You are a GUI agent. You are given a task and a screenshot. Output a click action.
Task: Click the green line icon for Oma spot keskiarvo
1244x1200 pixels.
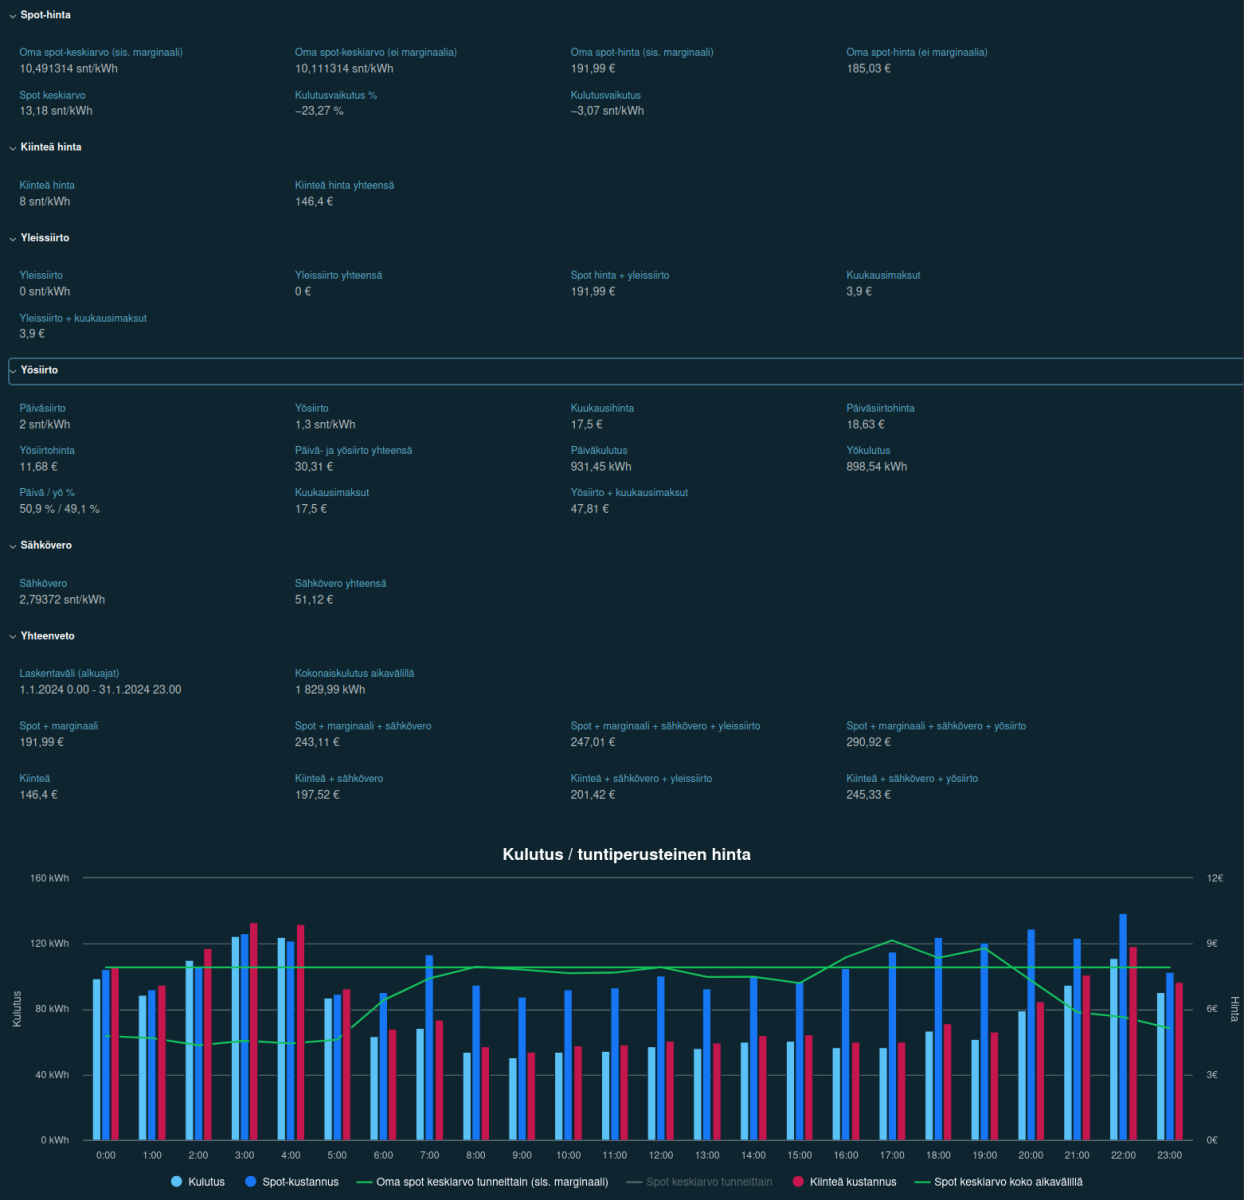click(364, 1182)
